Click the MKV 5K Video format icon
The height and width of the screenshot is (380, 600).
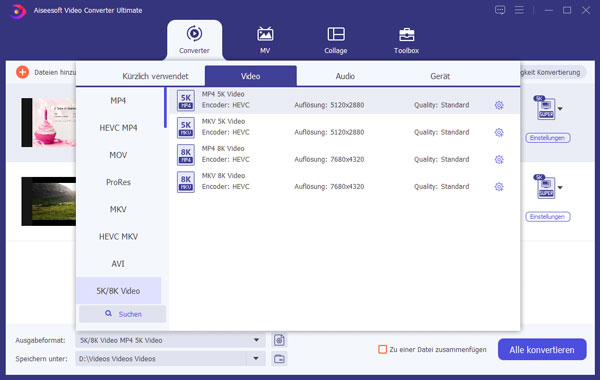click(186, 127)
